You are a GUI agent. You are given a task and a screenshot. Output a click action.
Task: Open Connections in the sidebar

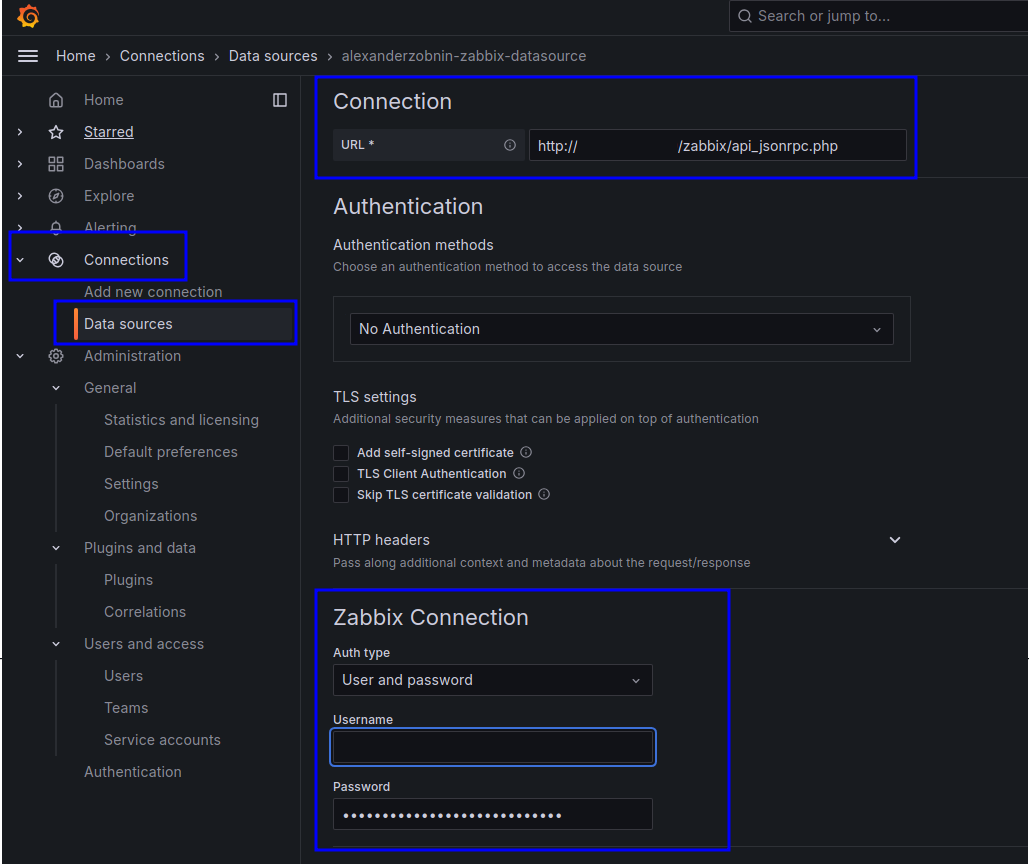(x=126, y=260)
